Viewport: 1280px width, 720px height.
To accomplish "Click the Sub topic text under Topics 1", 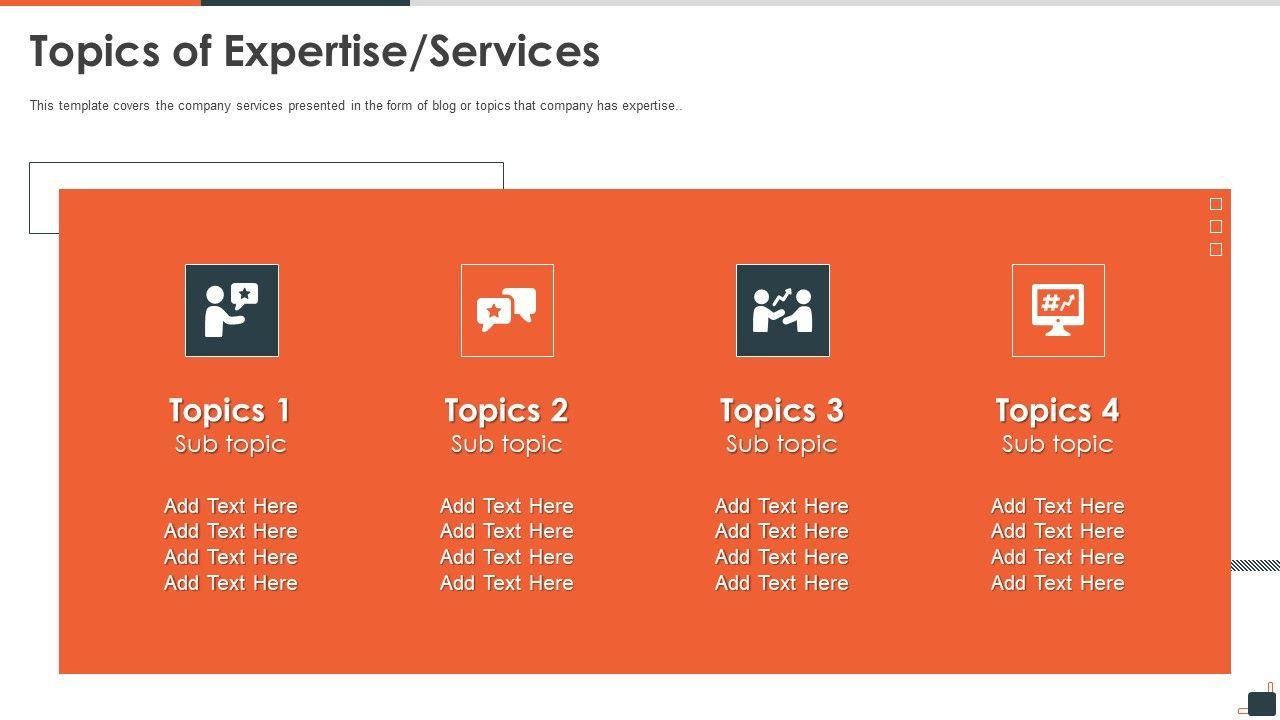I will [230, 444].
